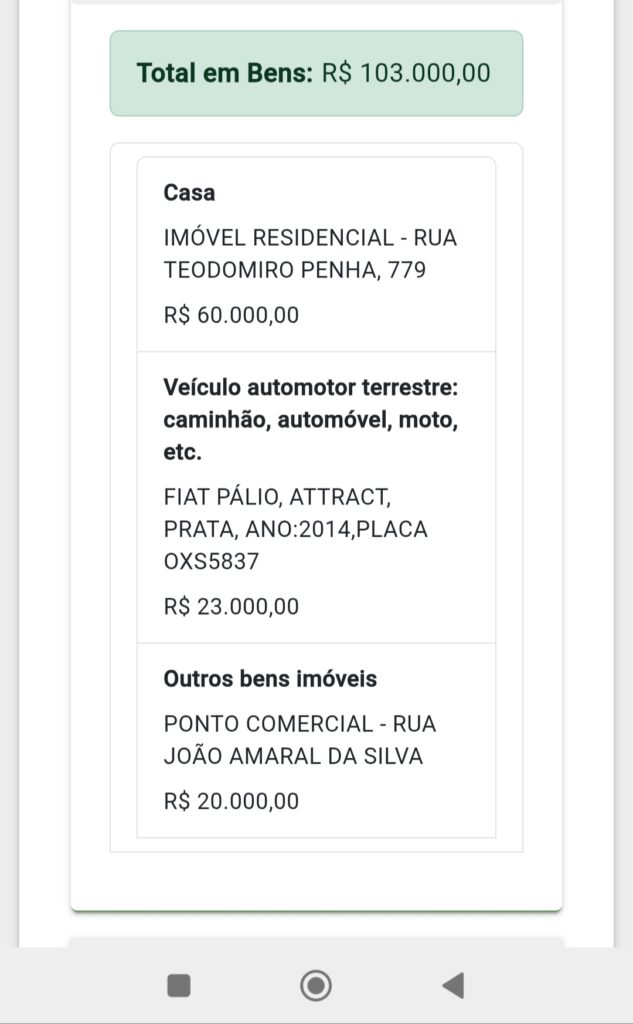
Task: Select the R$ 20.000,00 property value
Action: (231, 801)
